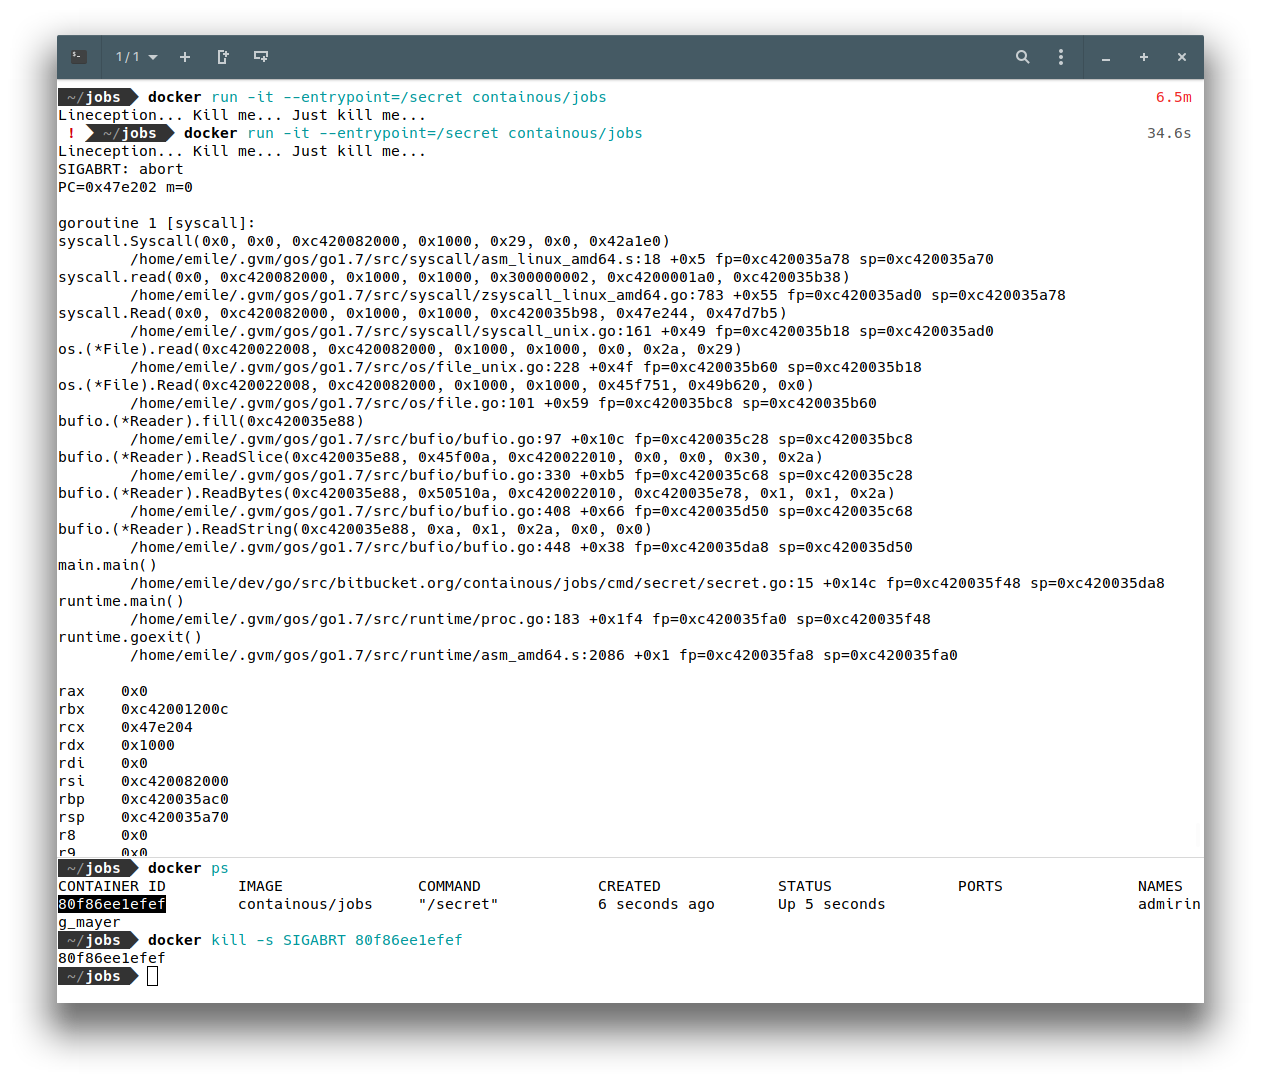Click the 34.6s duration label
This screenshot has width=1261, height=1082.
pos(1169,133)
